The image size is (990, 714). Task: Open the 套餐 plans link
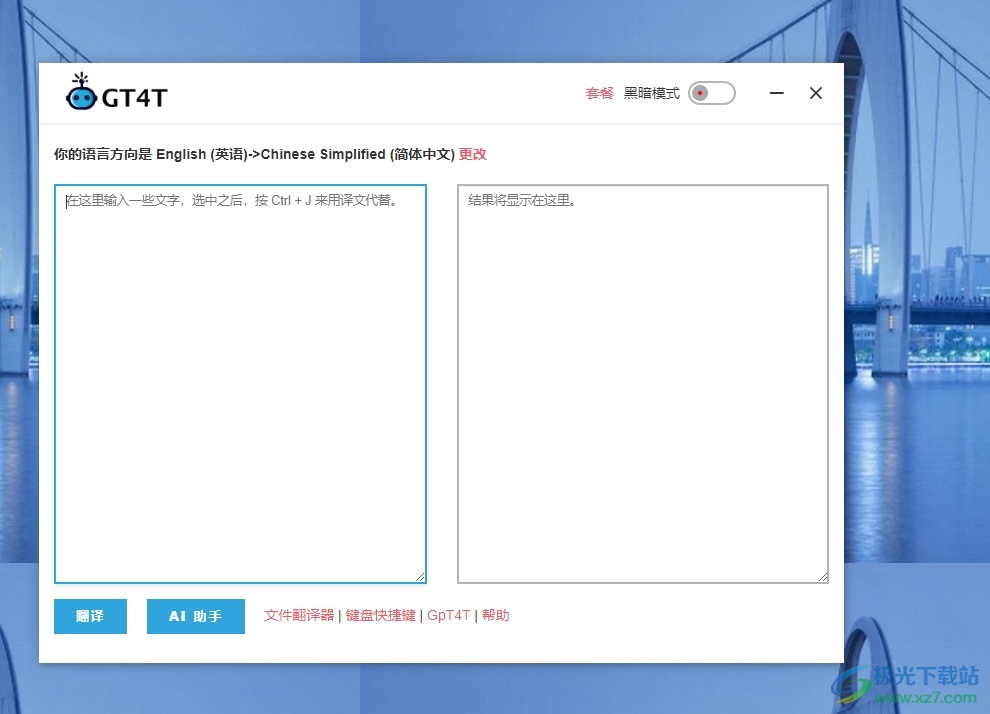[599, 93]
